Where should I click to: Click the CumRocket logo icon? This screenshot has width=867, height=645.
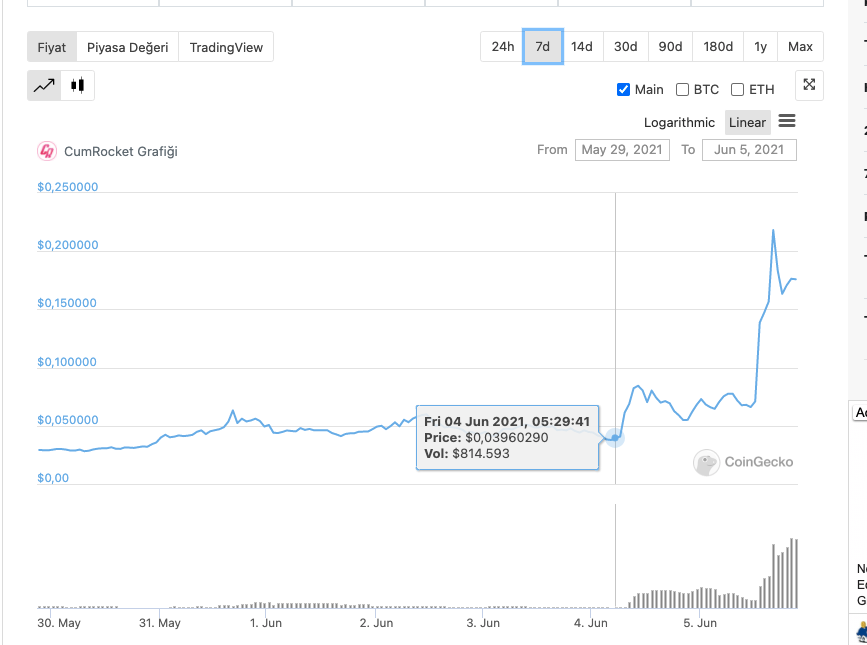click(47, 151)
